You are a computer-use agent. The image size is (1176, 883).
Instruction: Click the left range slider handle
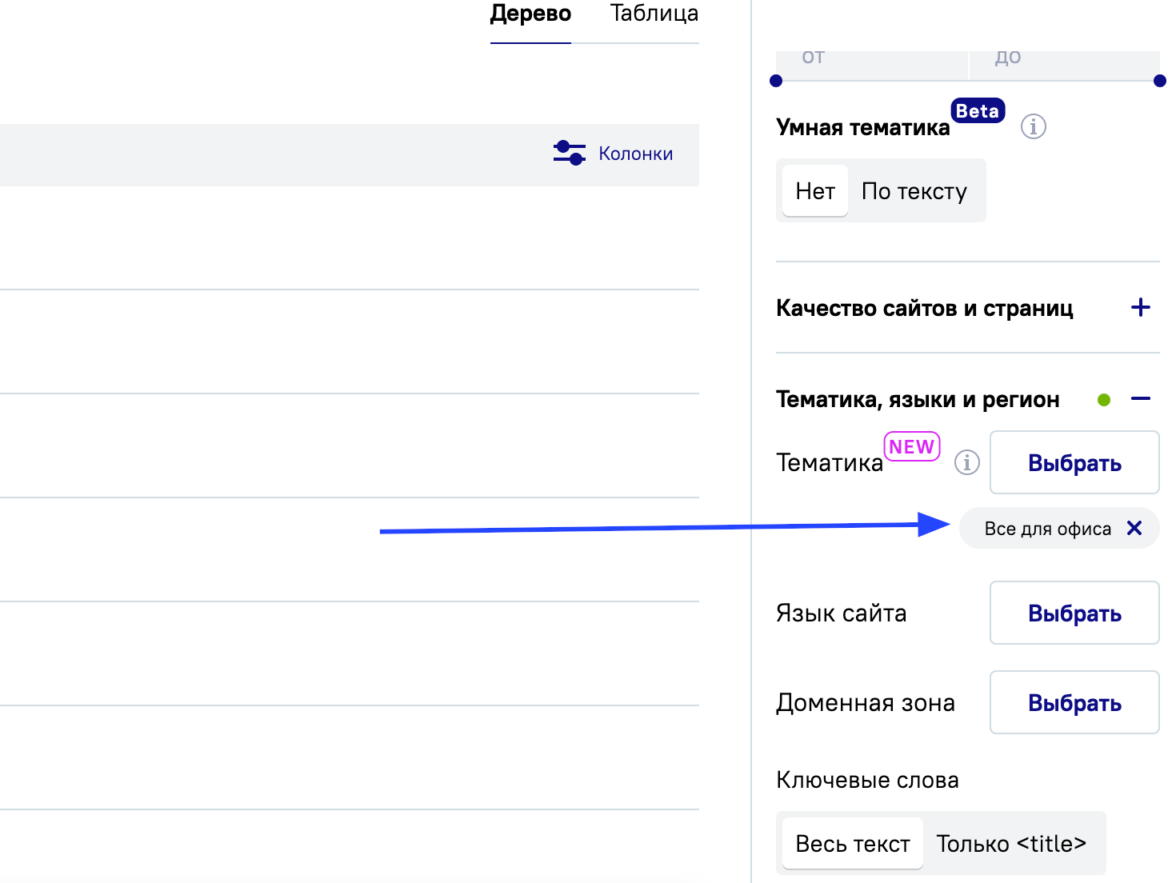click(776, 80)
